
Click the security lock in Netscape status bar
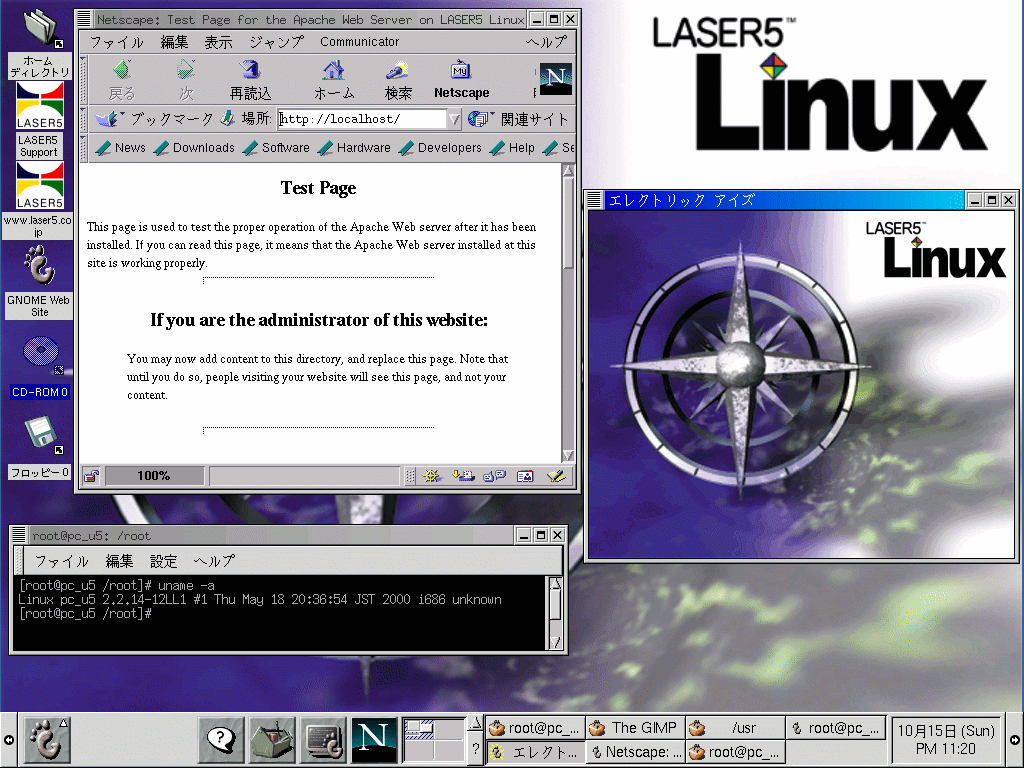point(91,476)
